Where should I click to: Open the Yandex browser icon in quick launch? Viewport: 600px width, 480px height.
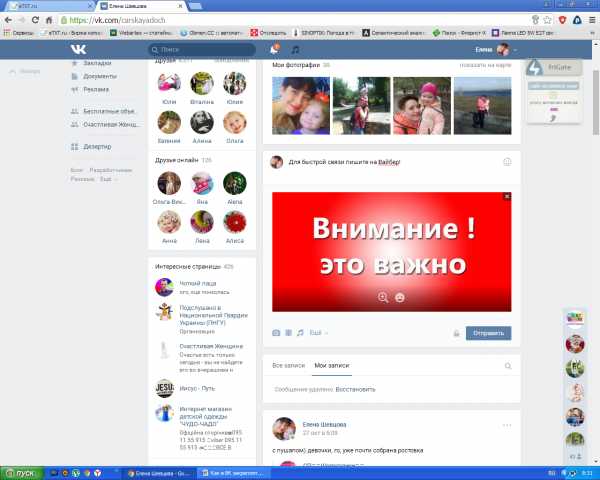(x=98, y=473)
